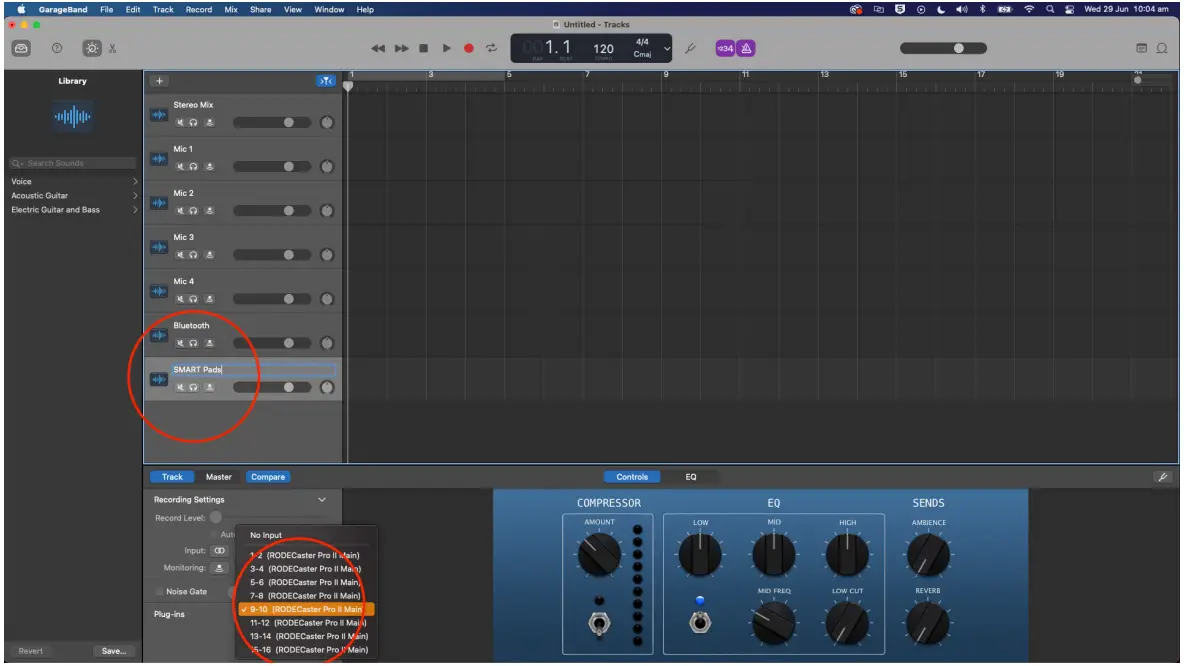Viewport: 1184px width, 666px height.
Task: Open the Mix menu
Action: 230,9
